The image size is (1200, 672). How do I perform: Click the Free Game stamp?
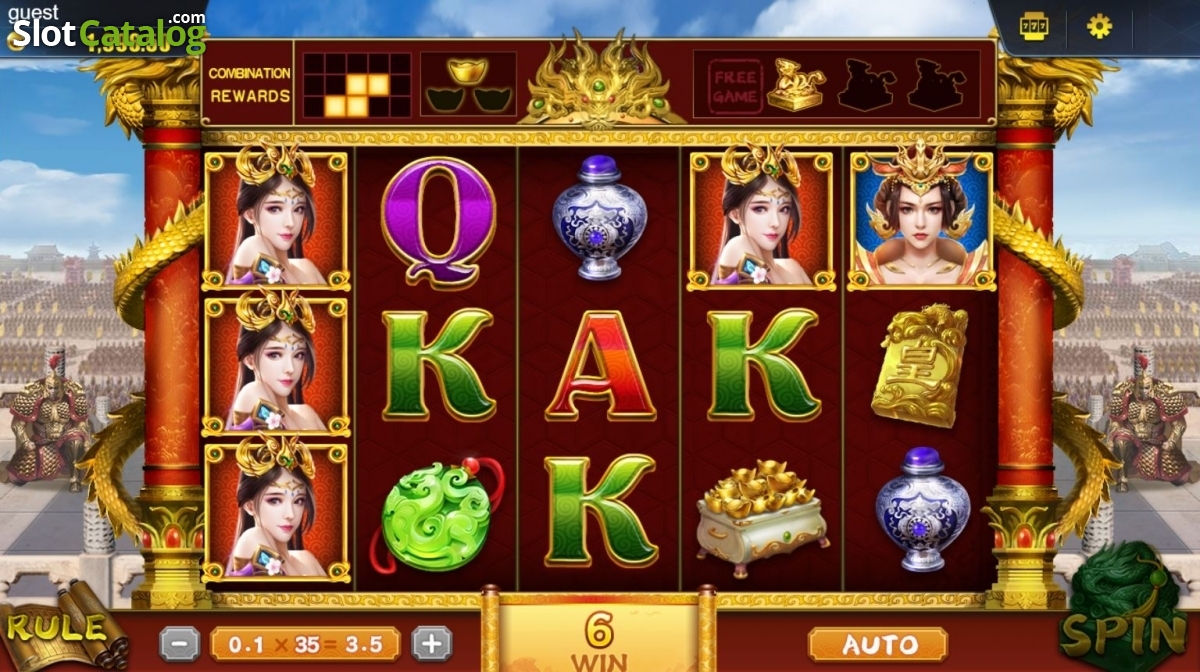tap(736, 86)
